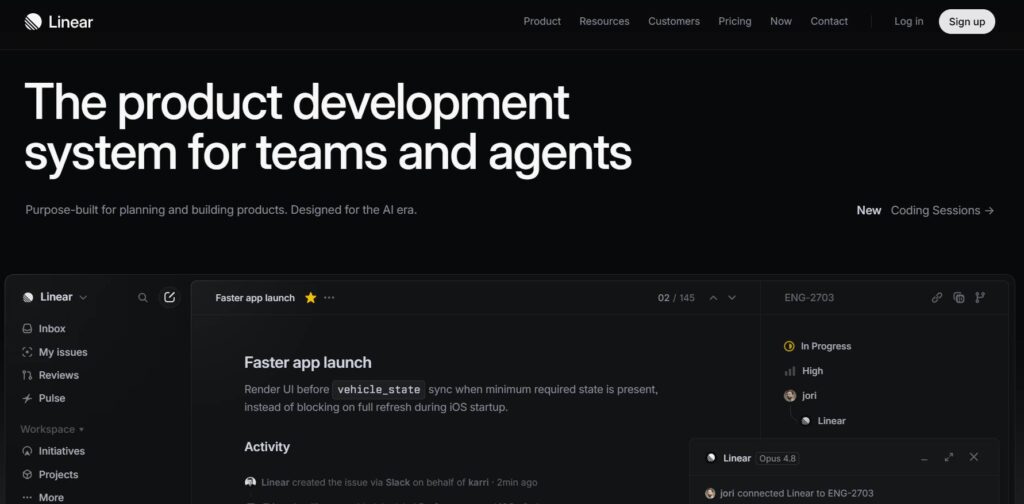The height and width of the screenshot is (504, 1024).
Task: Click the Linear avatar in activity entry
Action: click(250, 482)
